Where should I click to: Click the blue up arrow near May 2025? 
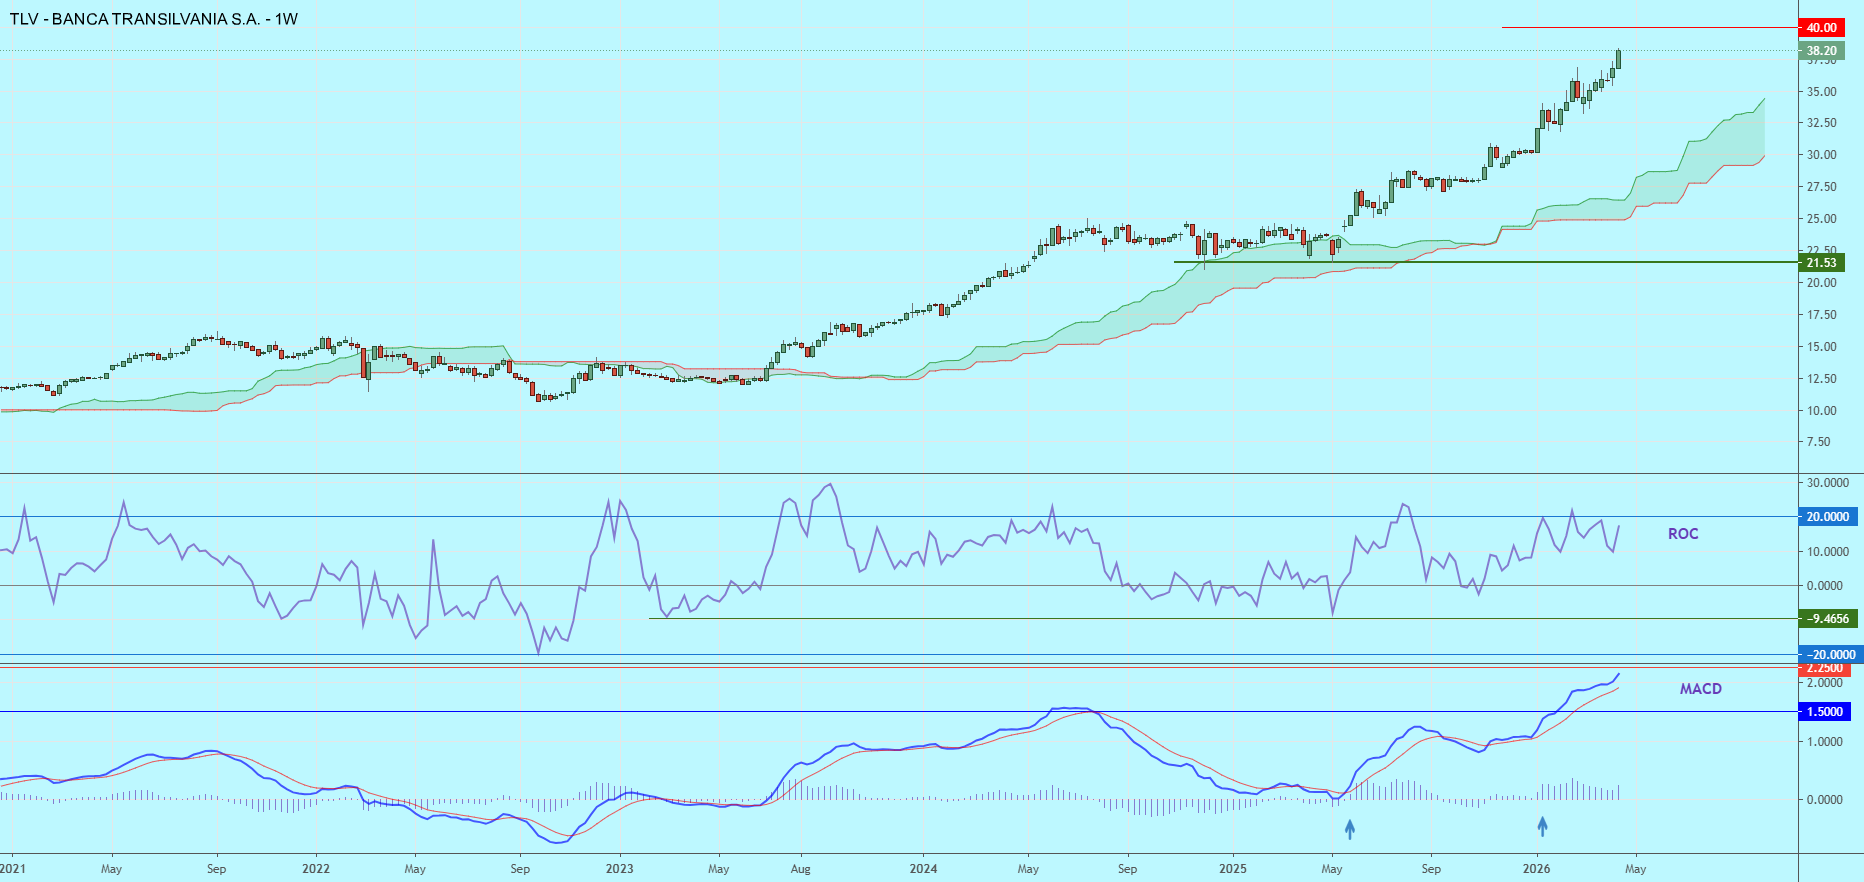[1350, 828]
